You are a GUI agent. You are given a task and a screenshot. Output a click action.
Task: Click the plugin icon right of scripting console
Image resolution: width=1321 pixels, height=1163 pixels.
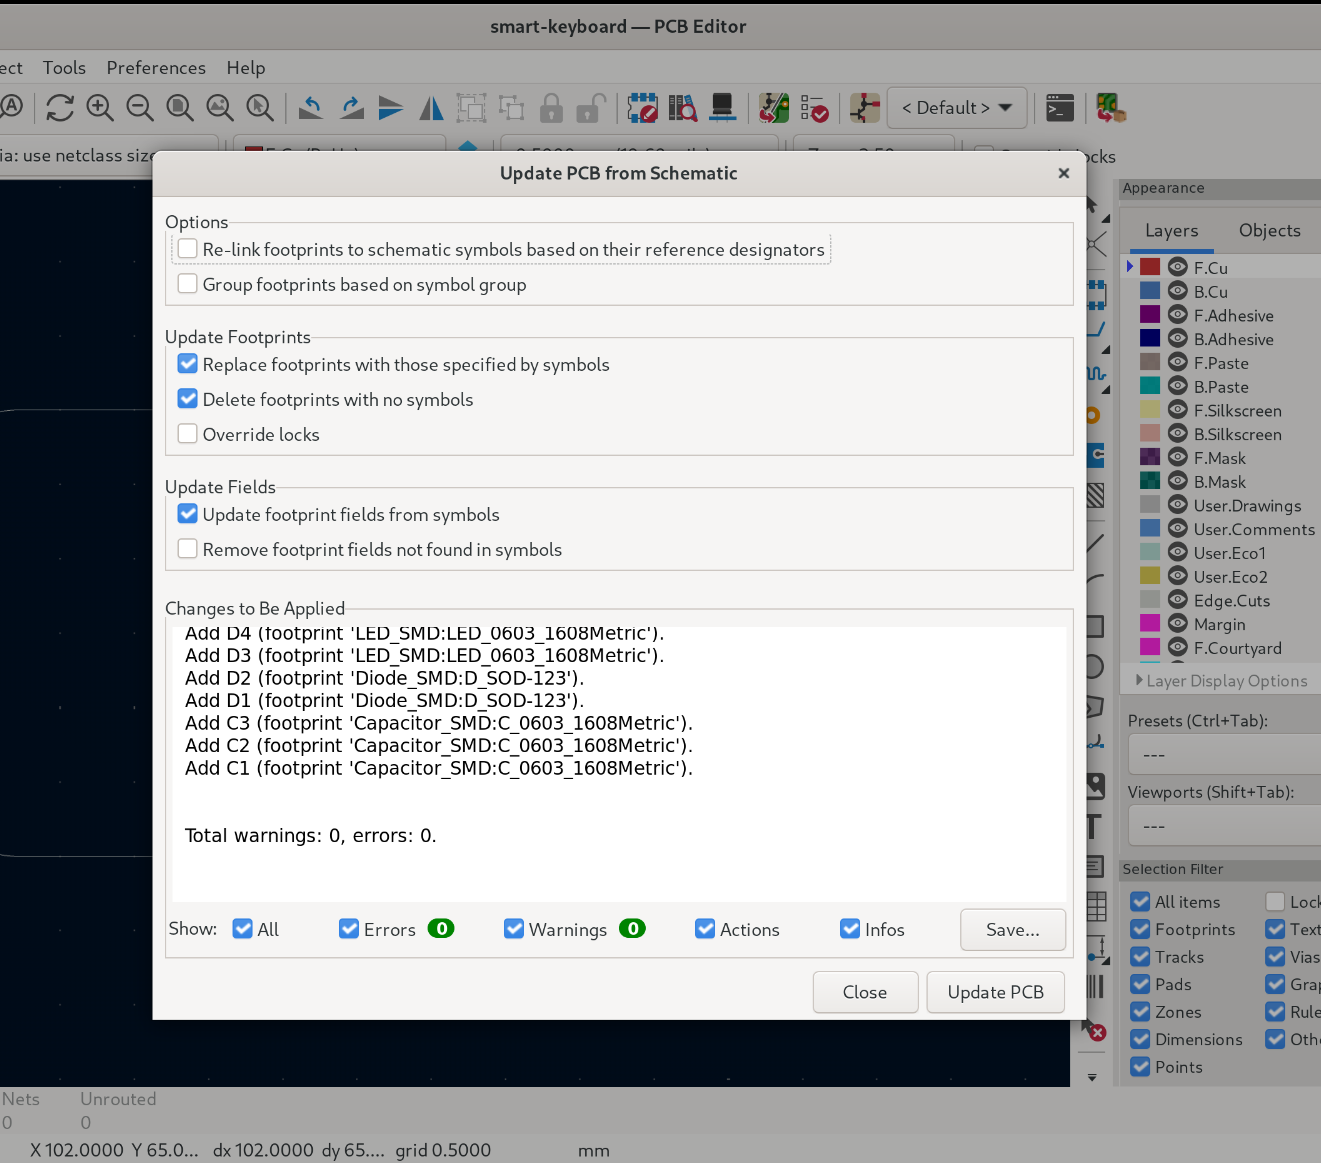[x=1111, y=107]
